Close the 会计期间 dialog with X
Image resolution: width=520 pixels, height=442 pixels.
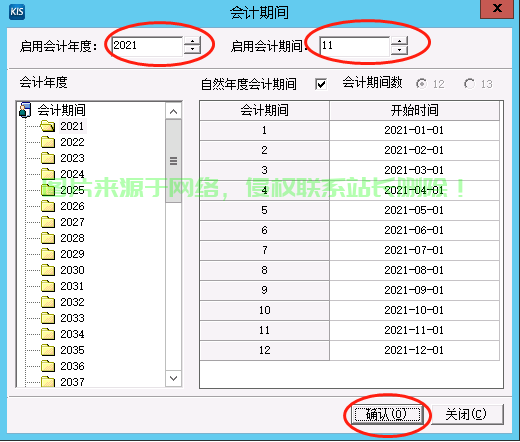[x=497, y=9]
